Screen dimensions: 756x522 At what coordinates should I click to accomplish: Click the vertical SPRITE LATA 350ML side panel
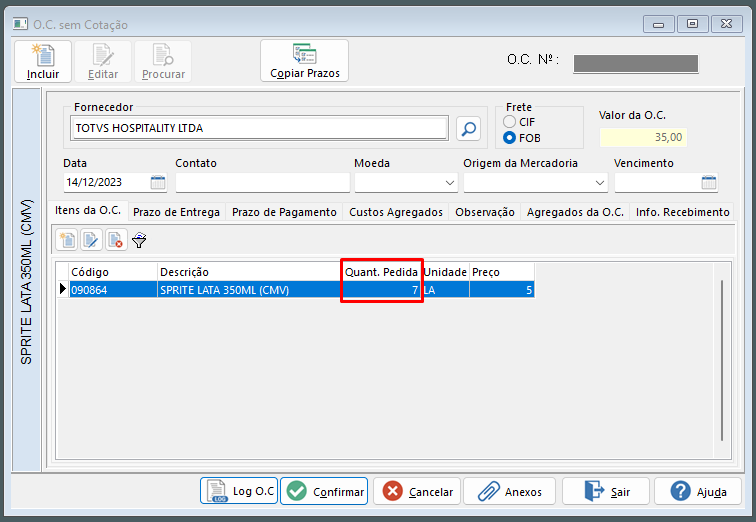26,281
